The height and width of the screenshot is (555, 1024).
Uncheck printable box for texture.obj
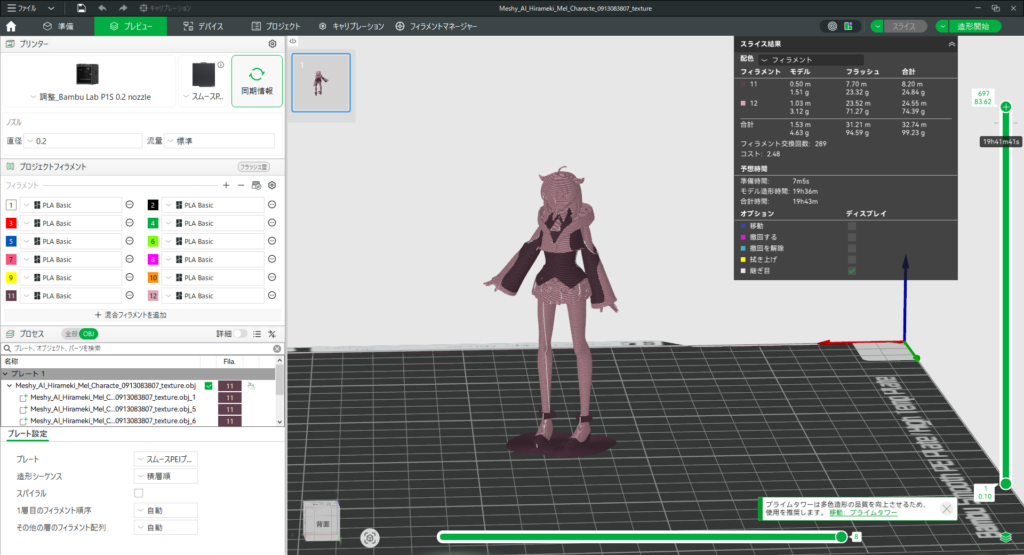pos(208,385)
